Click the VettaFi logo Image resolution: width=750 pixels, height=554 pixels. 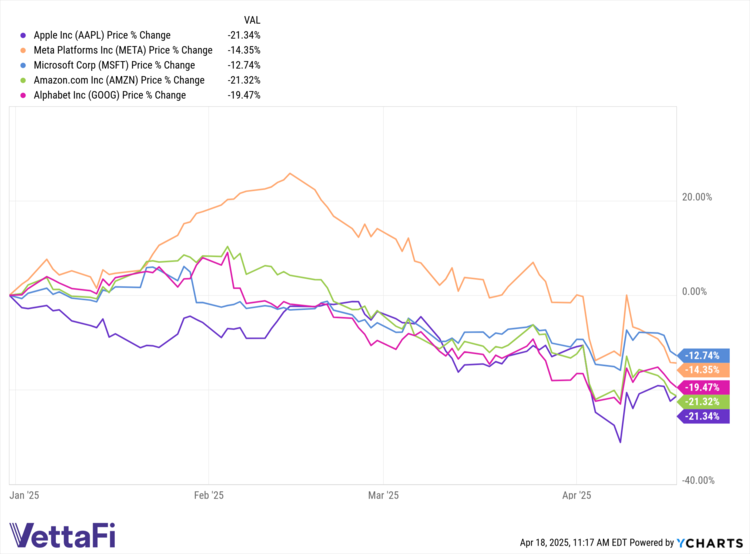coord(62,537)
